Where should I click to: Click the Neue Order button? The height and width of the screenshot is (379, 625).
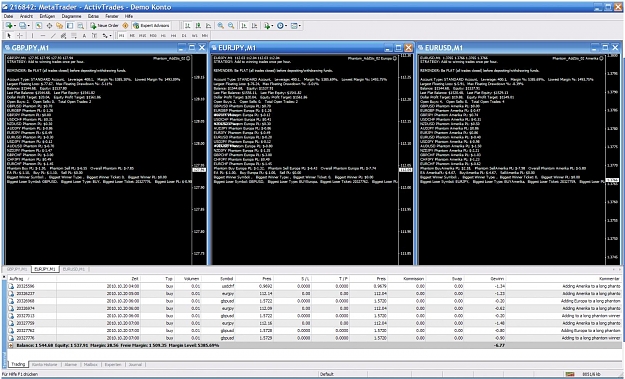[x=104, y=26]
